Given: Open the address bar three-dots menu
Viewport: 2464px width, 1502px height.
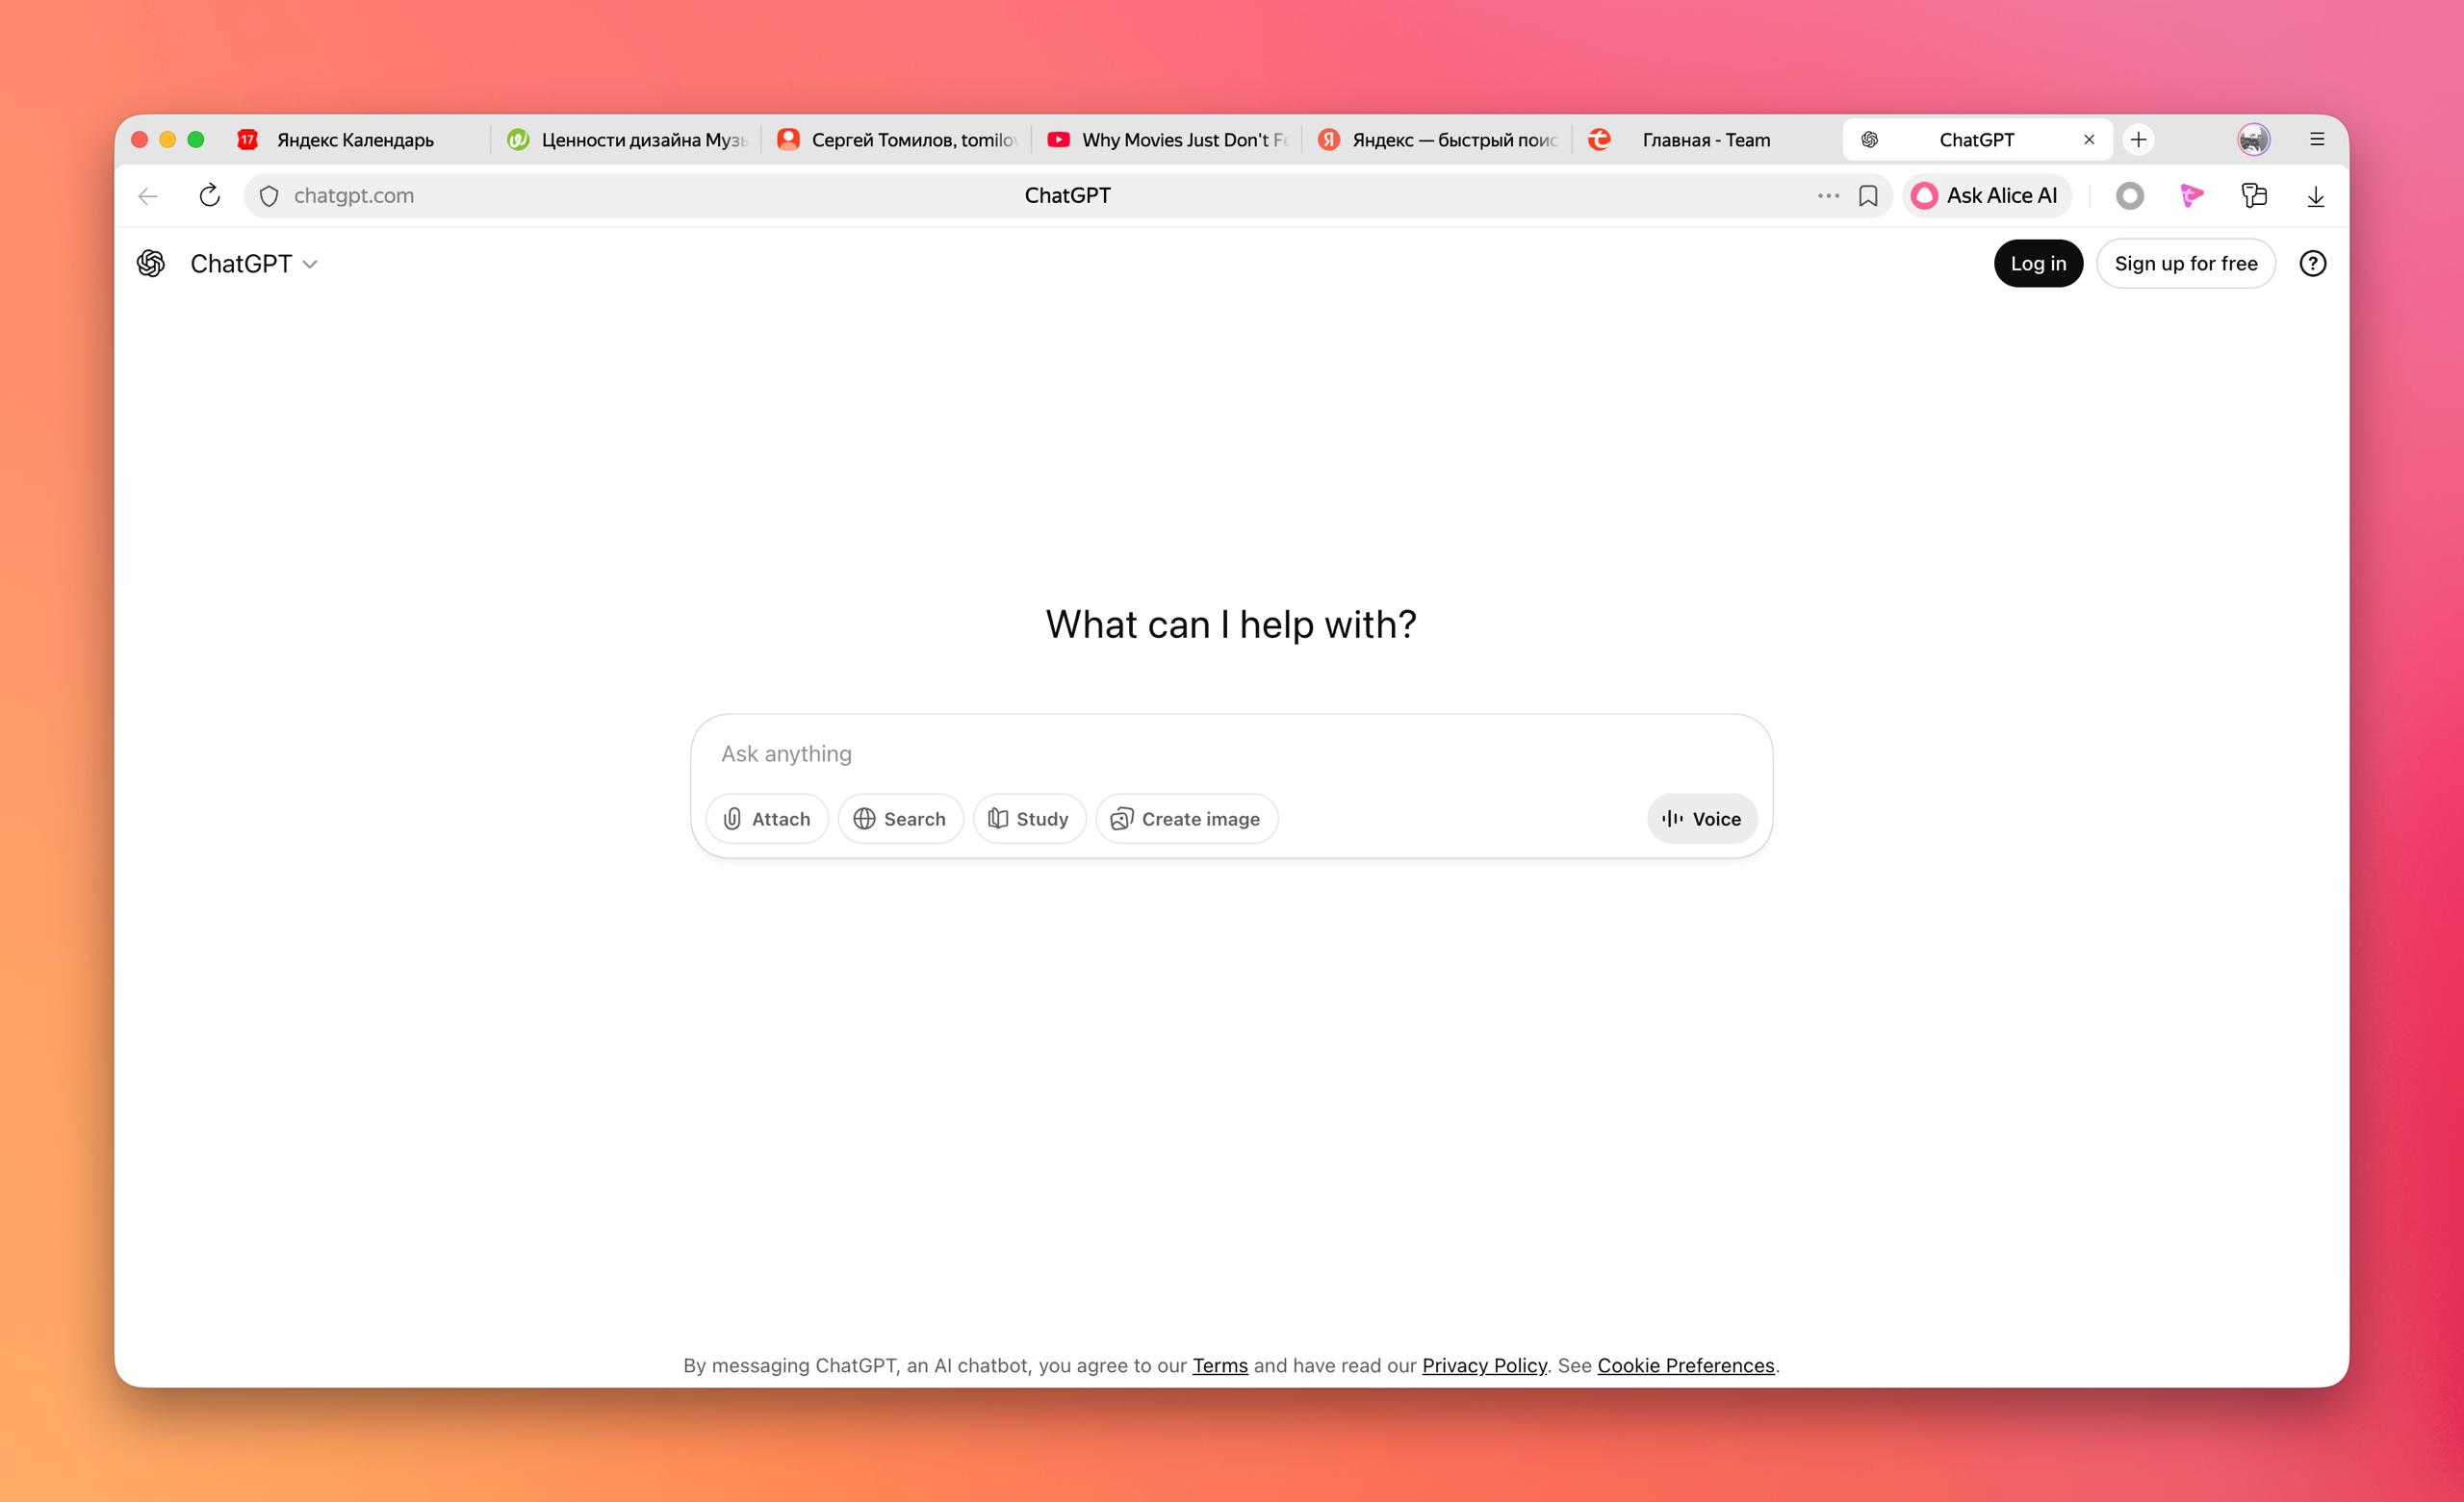Looking at the screenshot, I should tap(1828, 196).
